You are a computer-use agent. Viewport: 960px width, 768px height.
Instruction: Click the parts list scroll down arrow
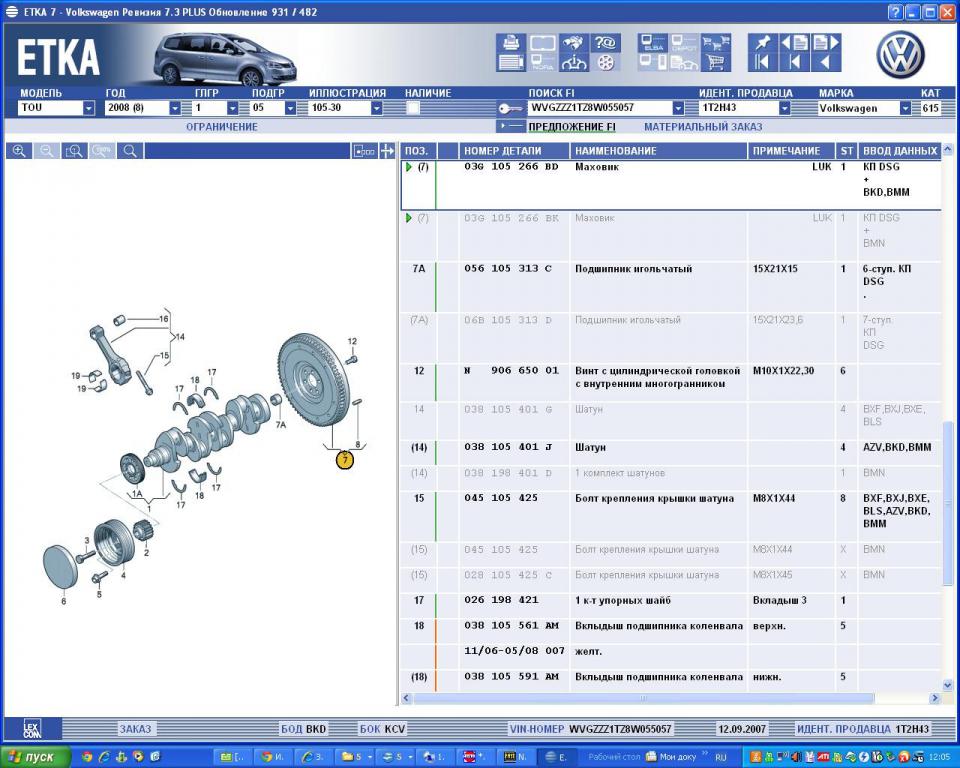[x=947, y=685]
